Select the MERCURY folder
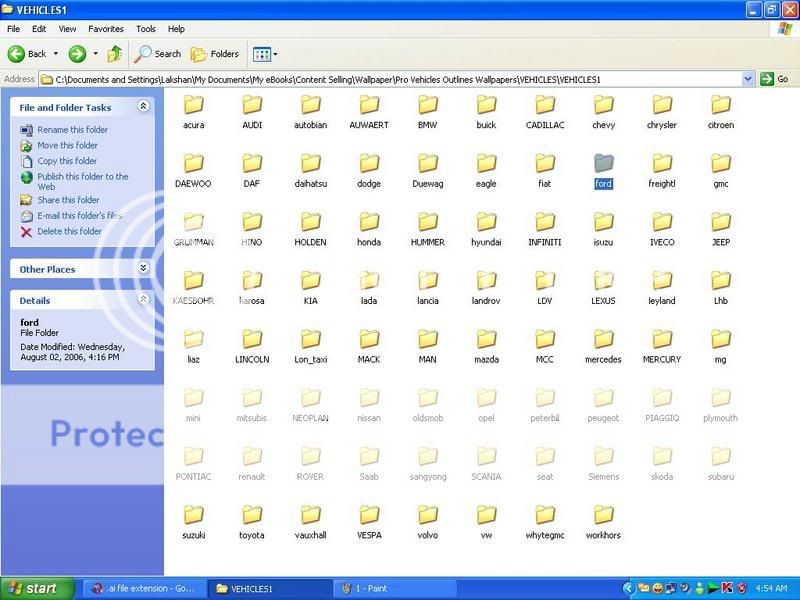Viewport: 800px width, 600px height. (662, 347)
